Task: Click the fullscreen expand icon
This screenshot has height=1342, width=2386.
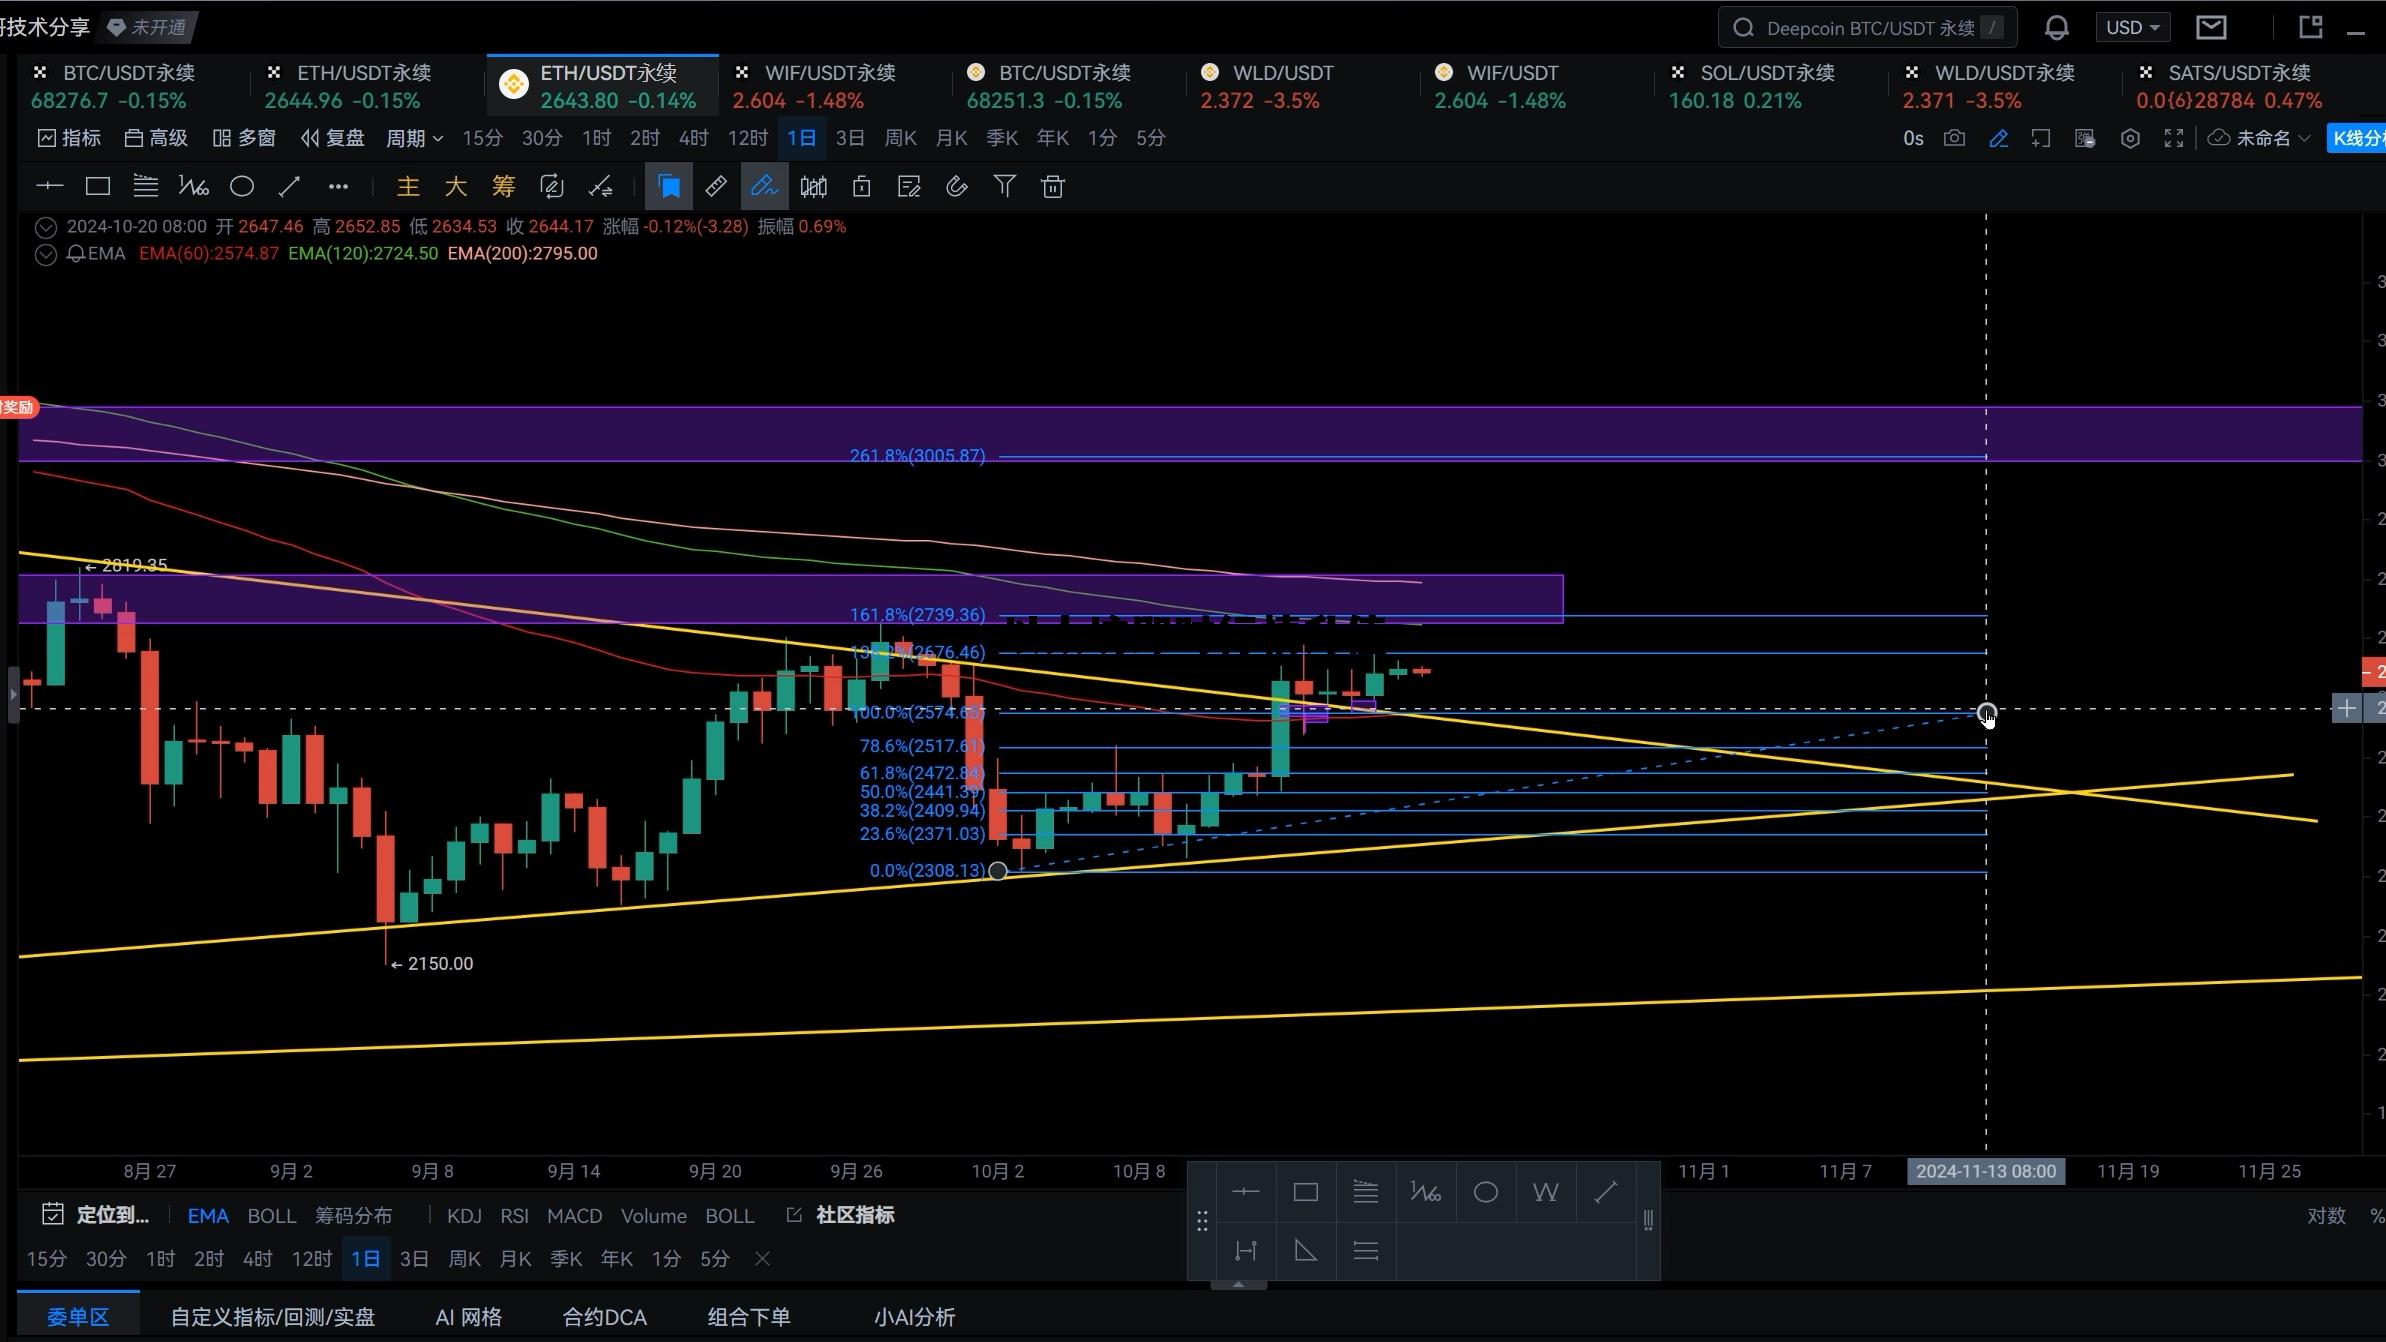Action: click(x=2173, y=138)
